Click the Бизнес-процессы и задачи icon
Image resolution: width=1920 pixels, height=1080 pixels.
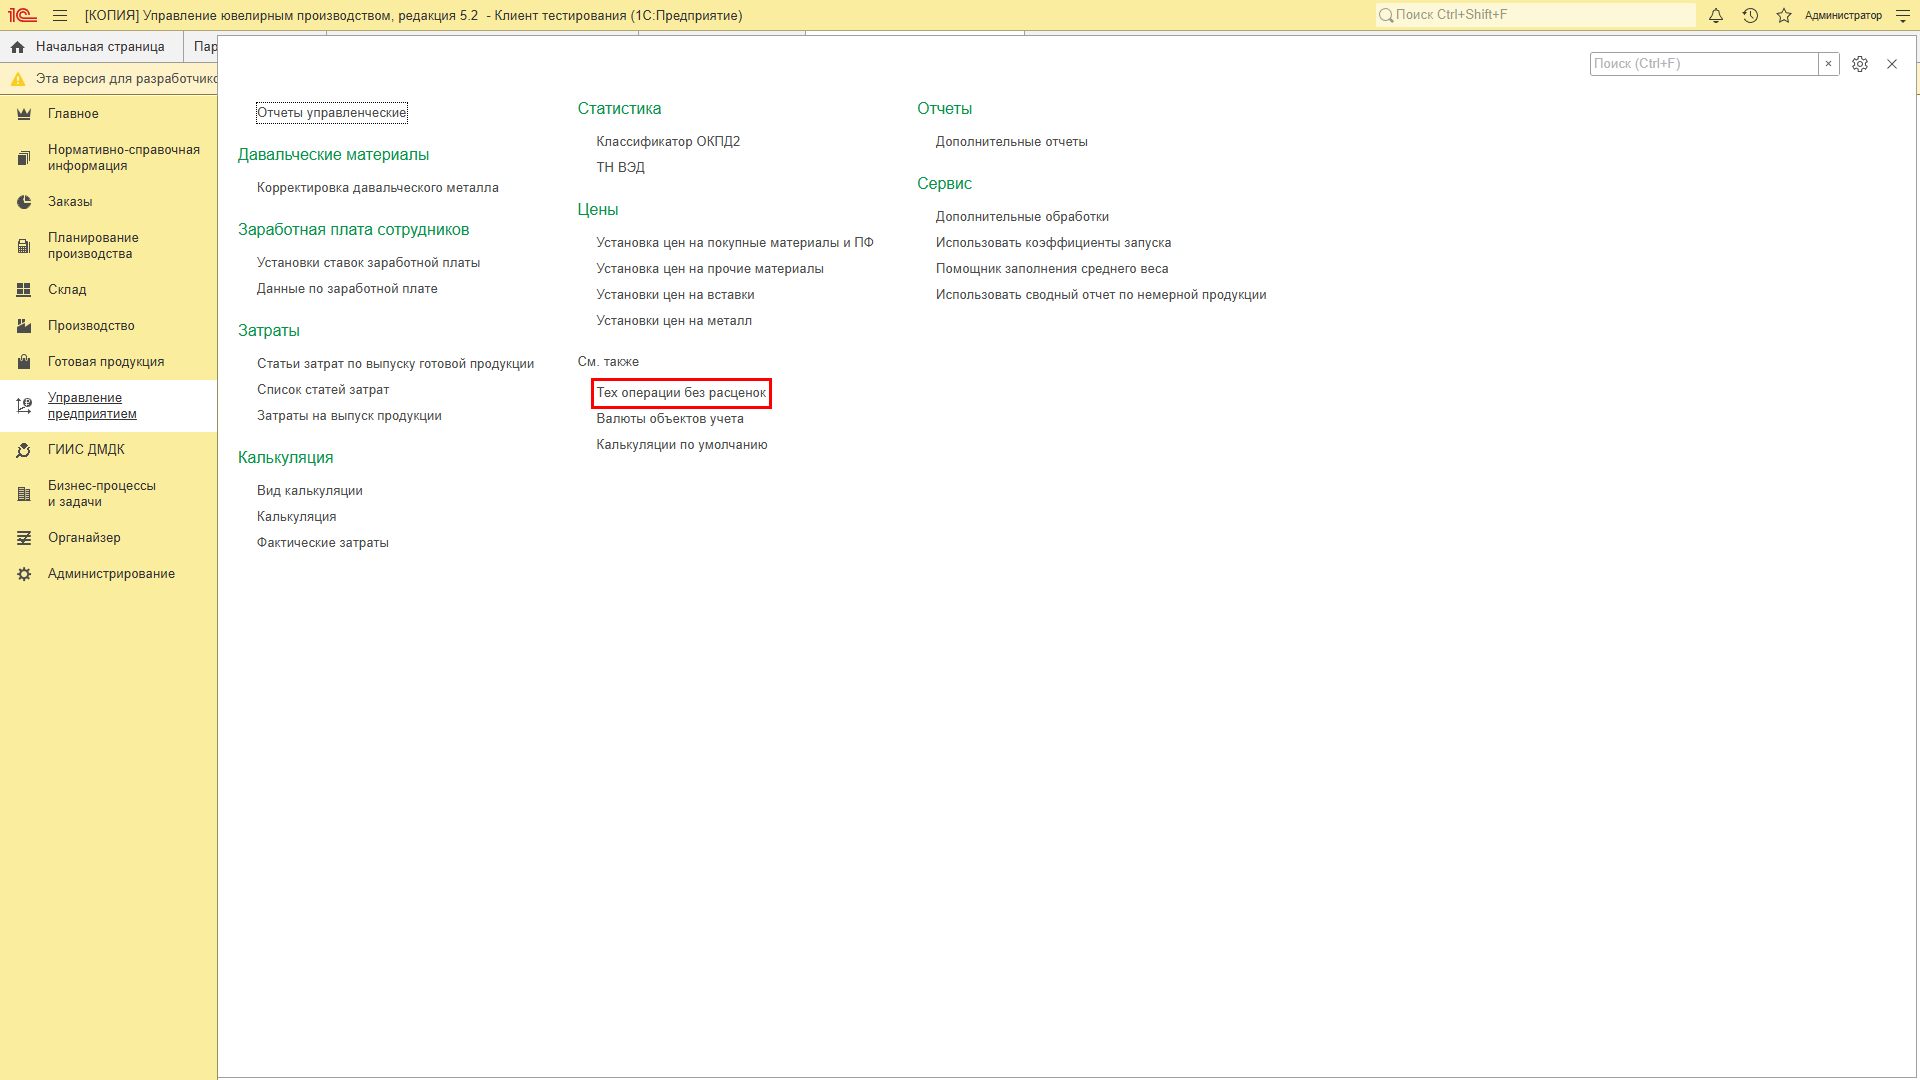click(x=24, y=494)
